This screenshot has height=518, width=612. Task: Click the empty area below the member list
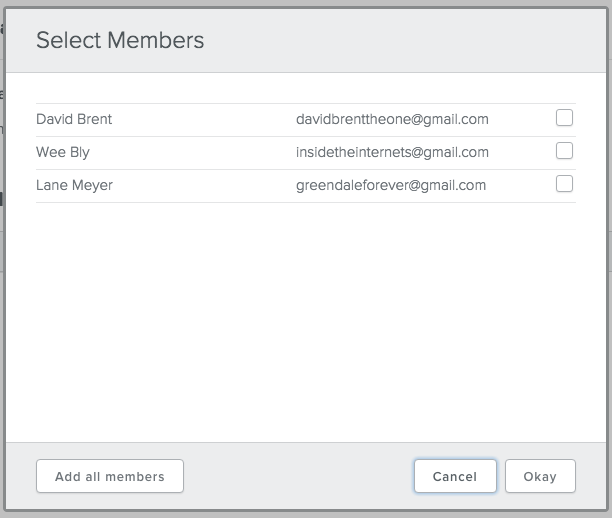click(305, 320)
